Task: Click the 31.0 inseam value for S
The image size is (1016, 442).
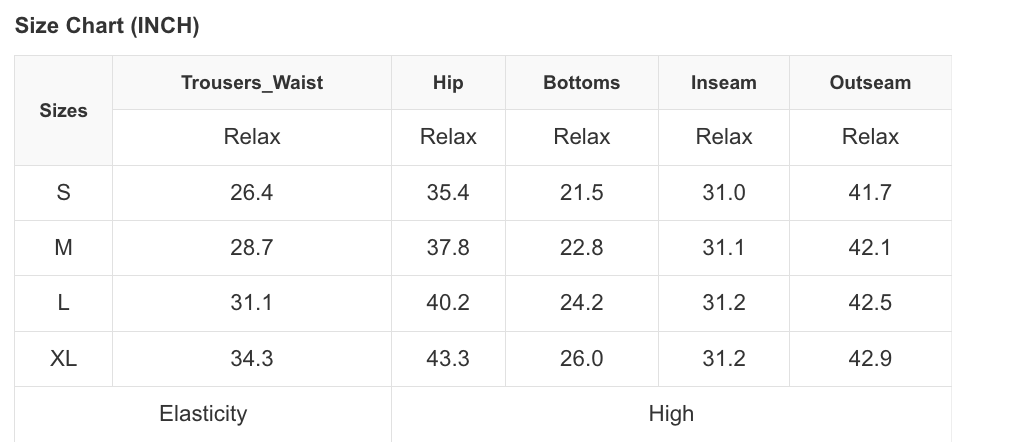Action: pyautogui.click(x=724, y=193)
